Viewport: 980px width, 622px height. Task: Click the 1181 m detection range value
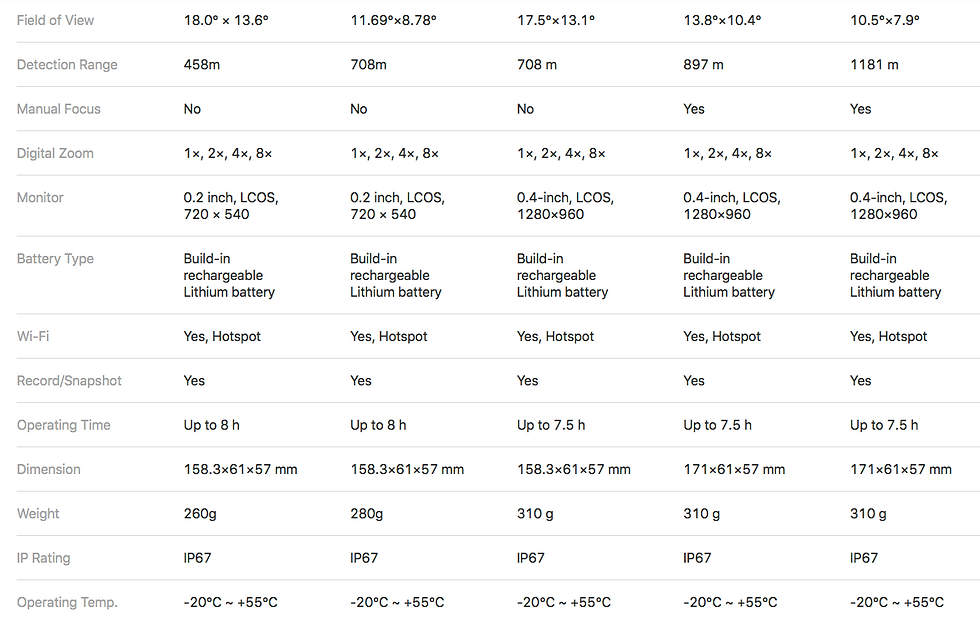[874, 64]
